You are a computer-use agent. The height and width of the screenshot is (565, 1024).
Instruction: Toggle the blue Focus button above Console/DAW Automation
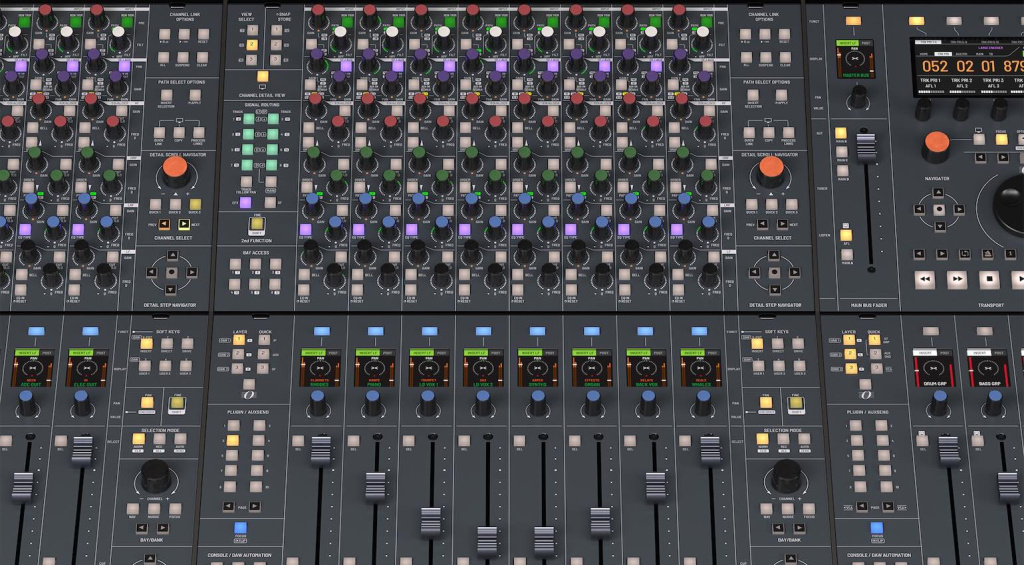pos(241,529)
